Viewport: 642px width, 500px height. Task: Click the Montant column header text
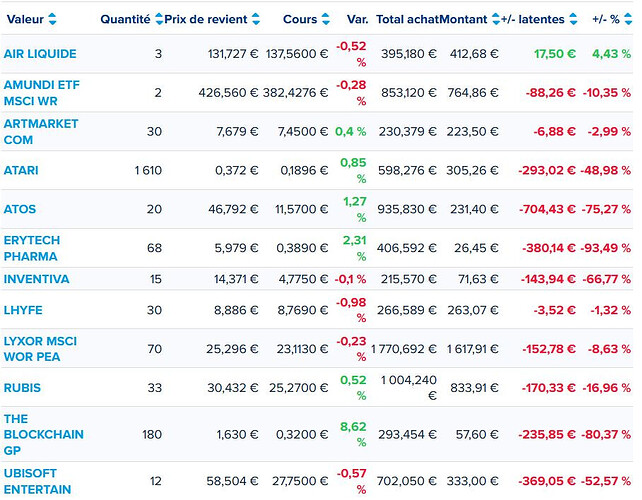[x=463, y=19]
